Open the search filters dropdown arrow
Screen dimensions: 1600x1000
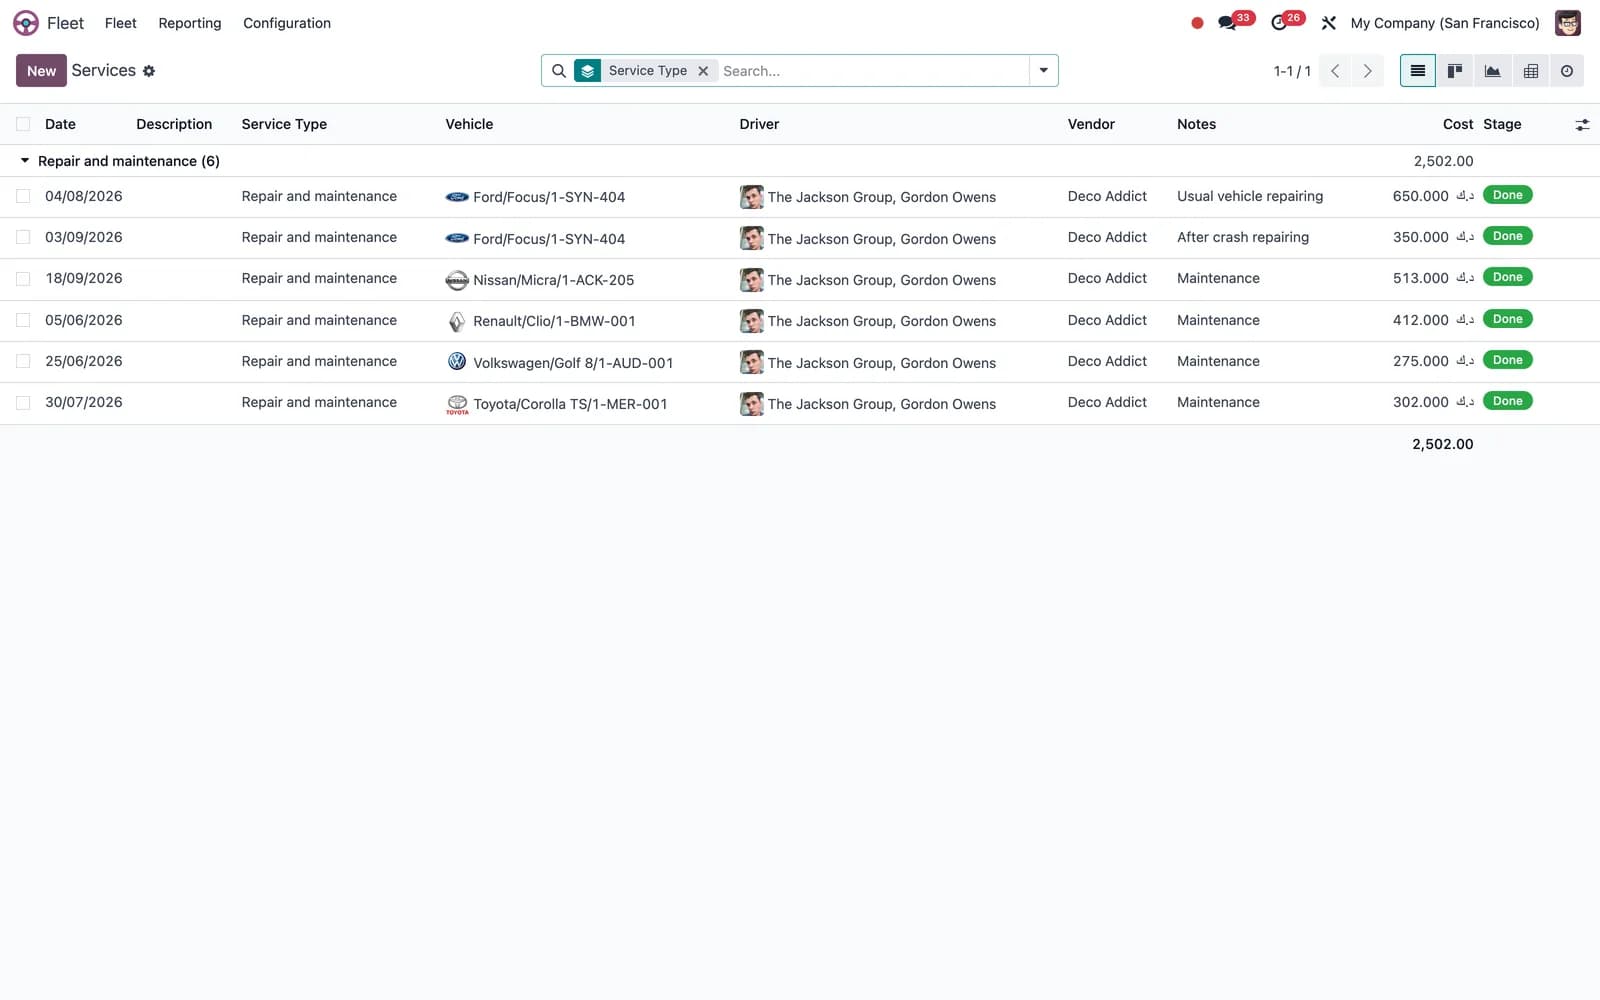pyautogui.click(x=1043, y=71)
